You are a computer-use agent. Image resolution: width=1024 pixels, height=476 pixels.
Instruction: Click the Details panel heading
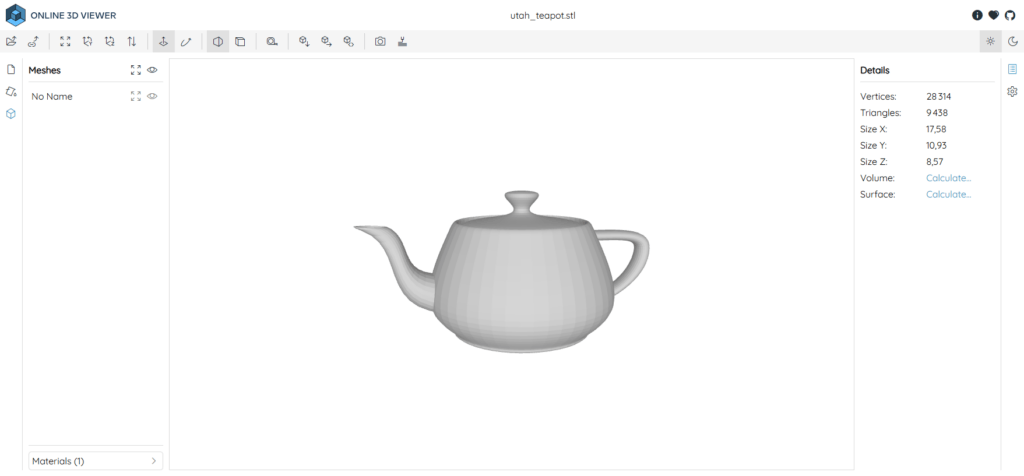(x=874, y=70)
